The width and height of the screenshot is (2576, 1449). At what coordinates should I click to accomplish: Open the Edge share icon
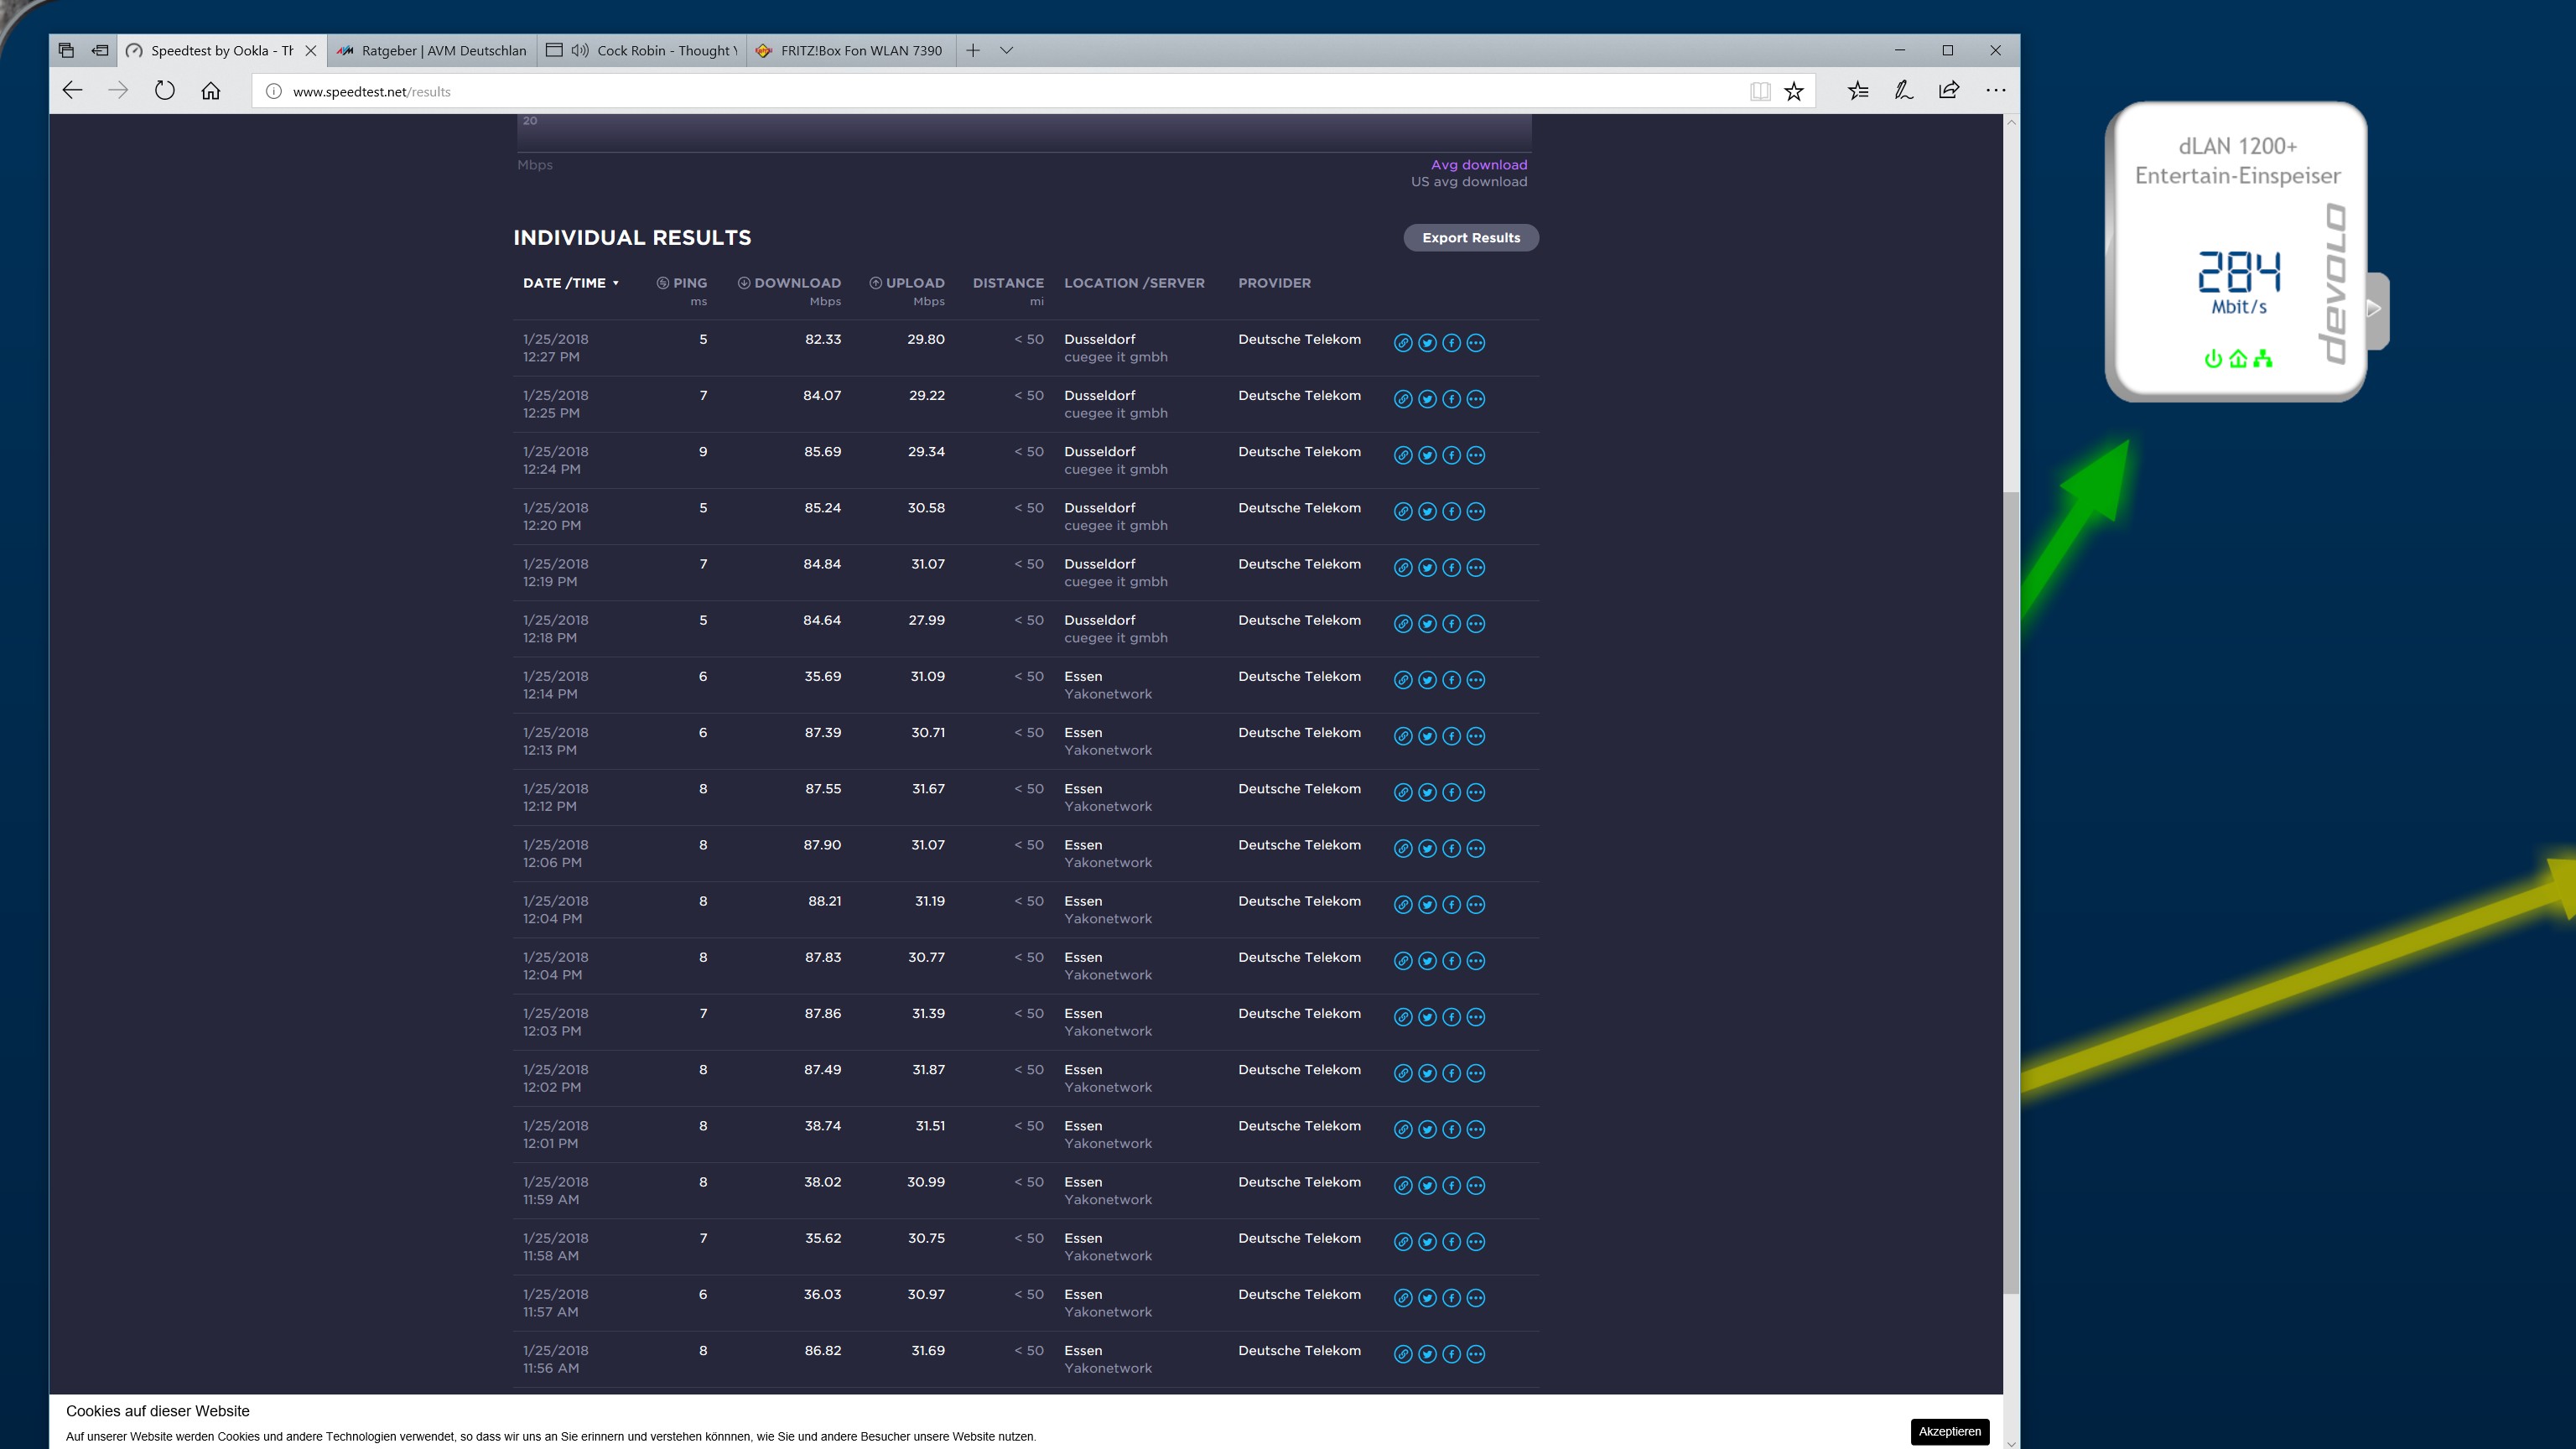tap(1949, 91)
